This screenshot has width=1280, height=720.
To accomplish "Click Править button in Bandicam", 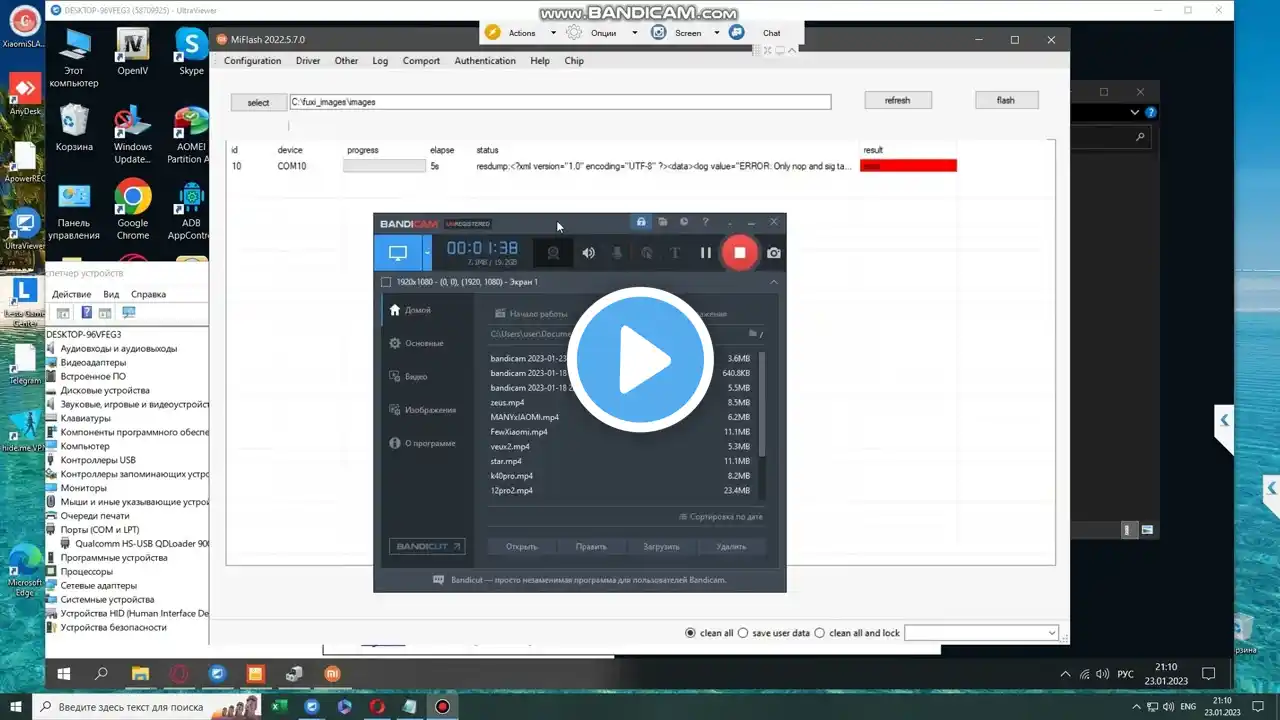I will tap(591, 547).
